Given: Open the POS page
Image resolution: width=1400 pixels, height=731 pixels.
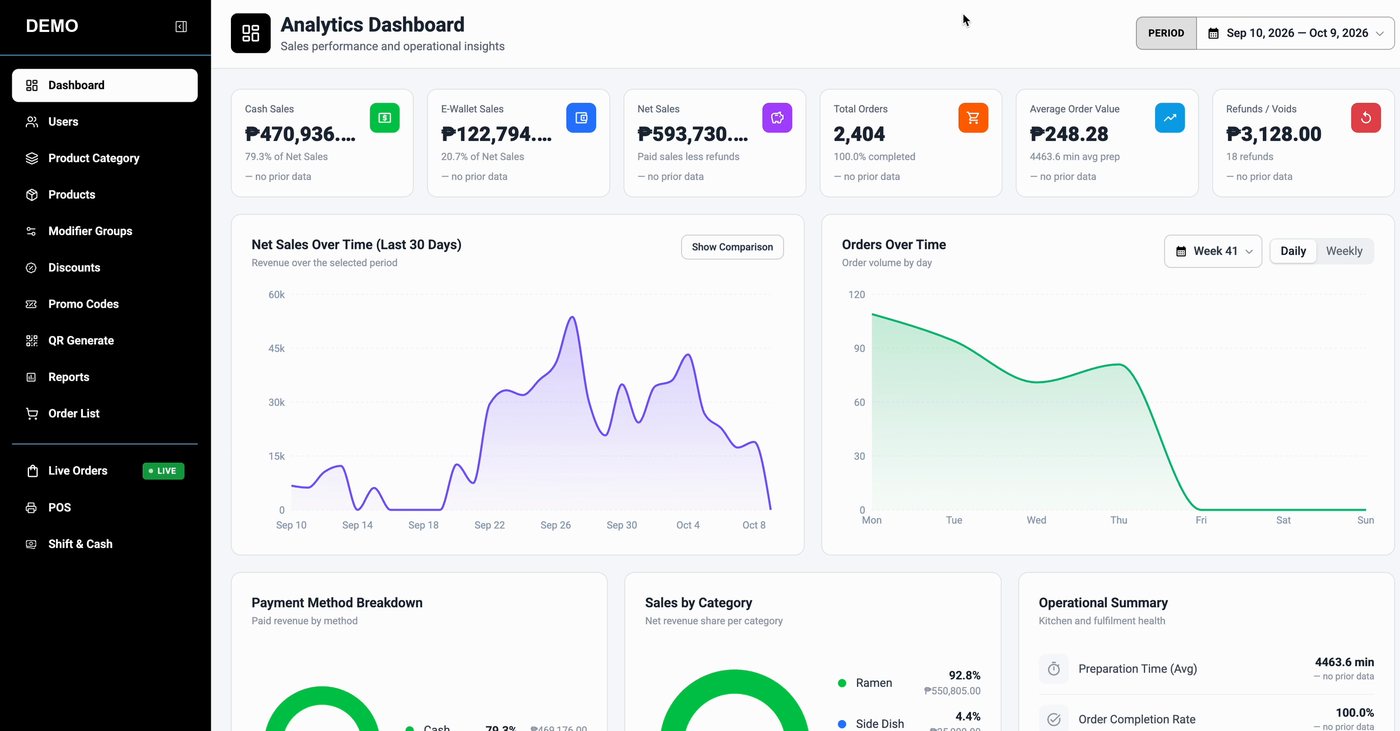Looking at the screenshot, I should pos(105,508).
